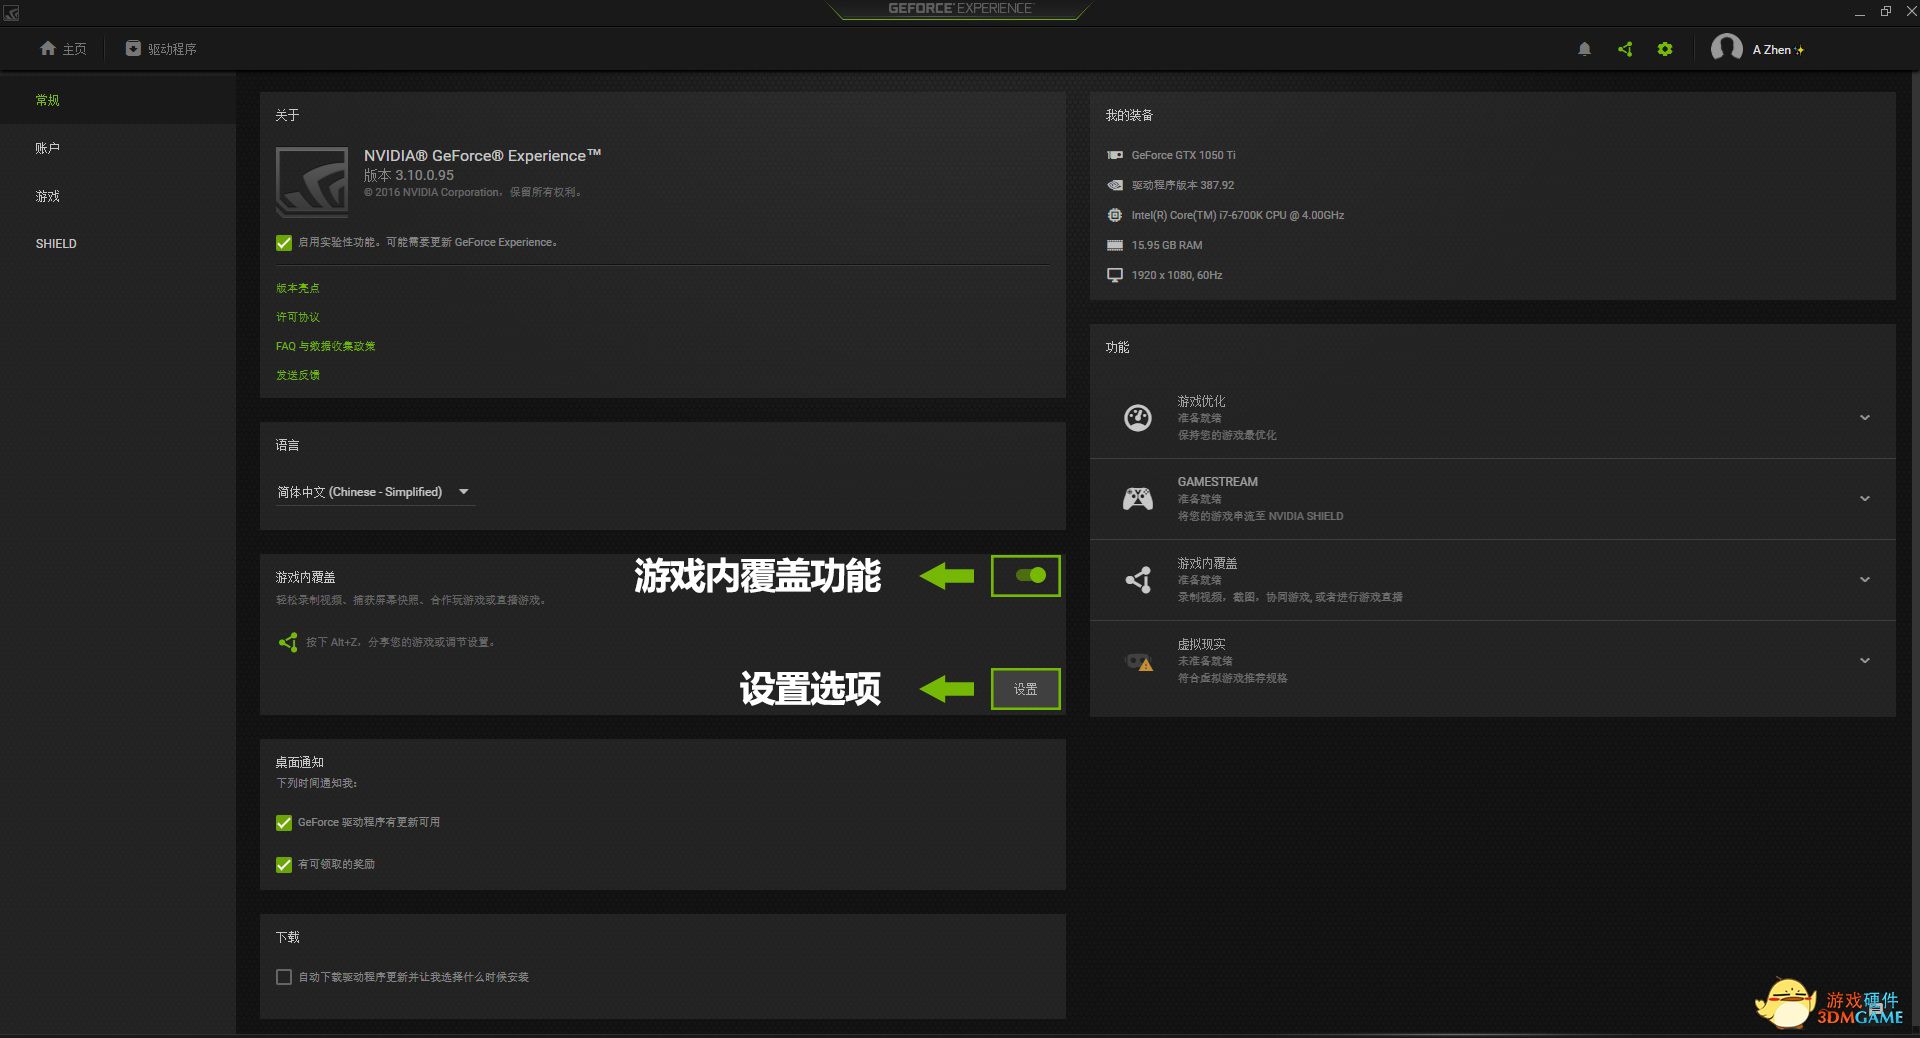Toggle 启用实验性功能 checkbox
Viewport: 1920px width, 1038px height.
pos(284,243)
